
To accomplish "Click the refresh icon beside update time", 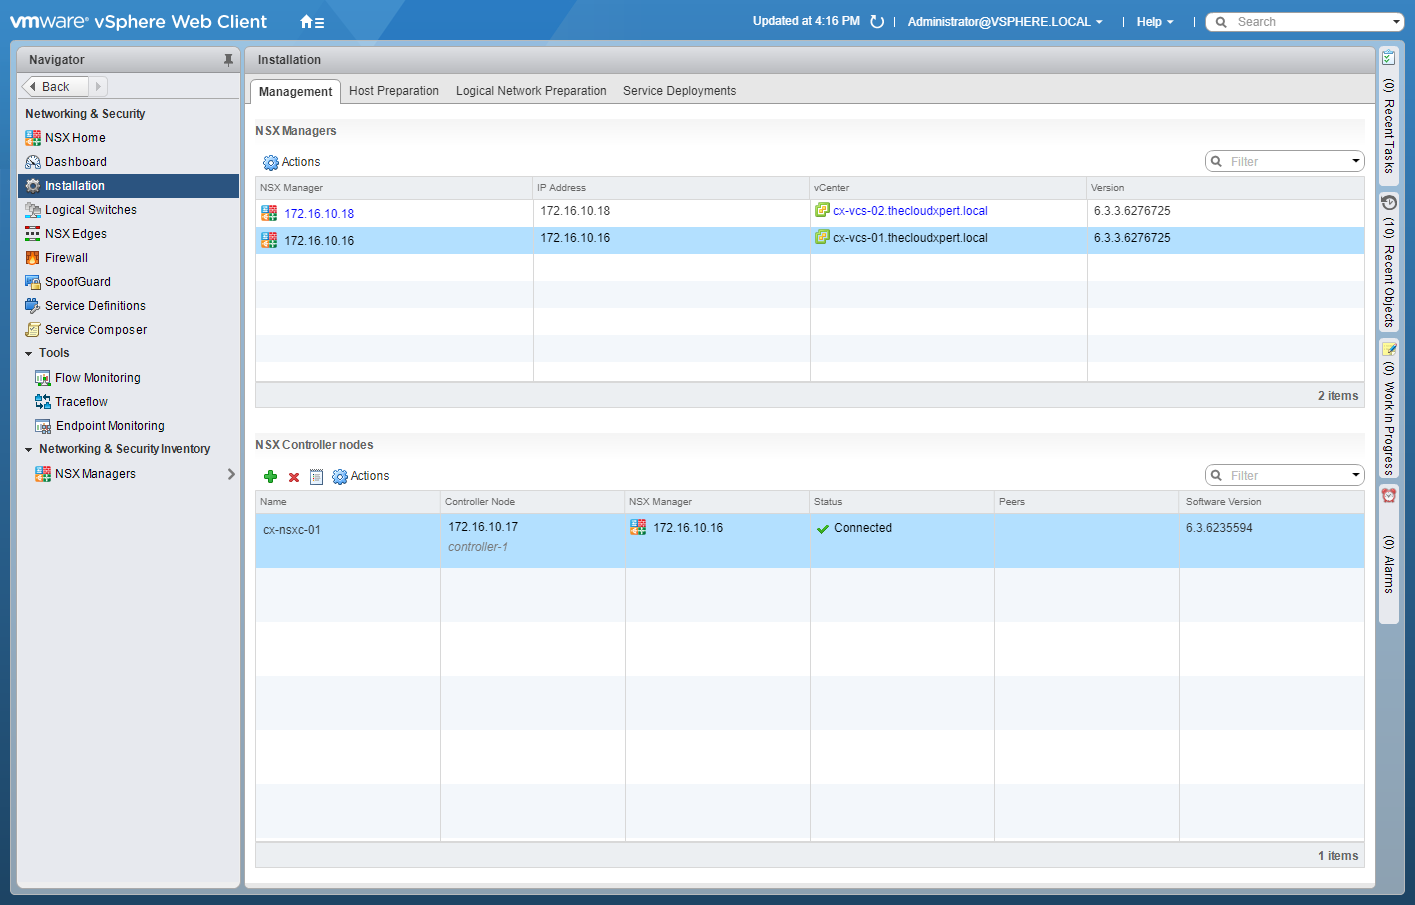I will 877,22.
